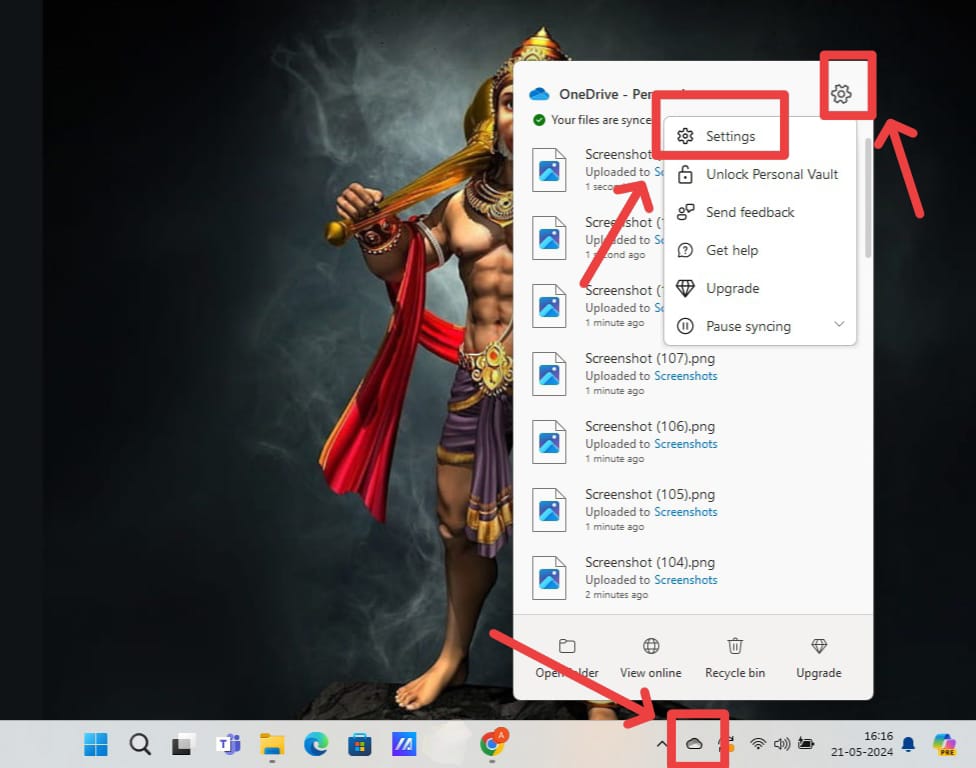This screenshot has height=768, width=976.
Task: Open the purple slashes app on taskbar
Action: coord(403,744)
